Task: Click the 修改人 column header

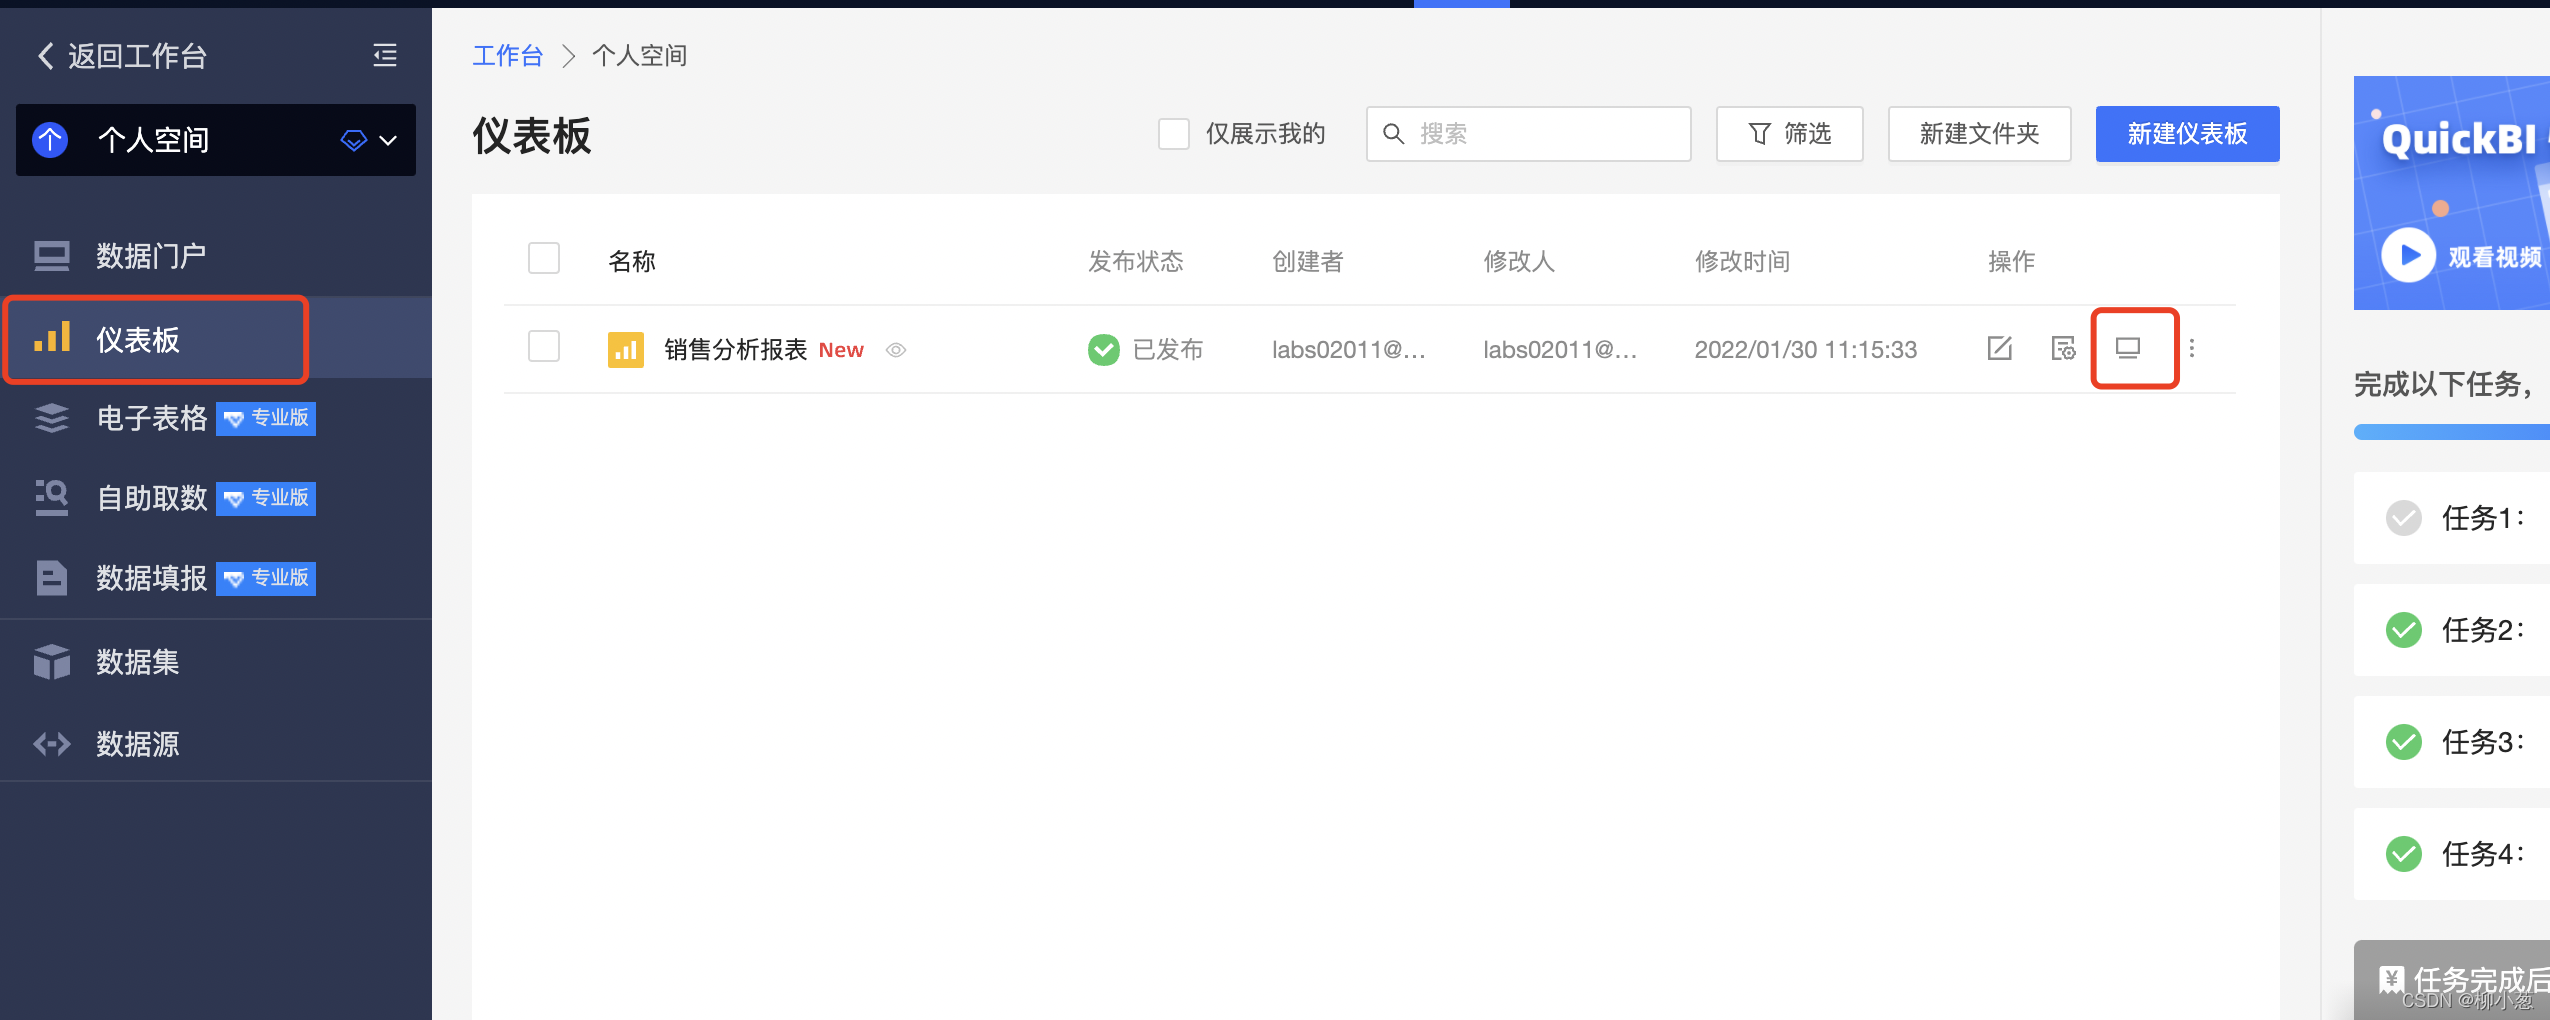Action: 1519,262
